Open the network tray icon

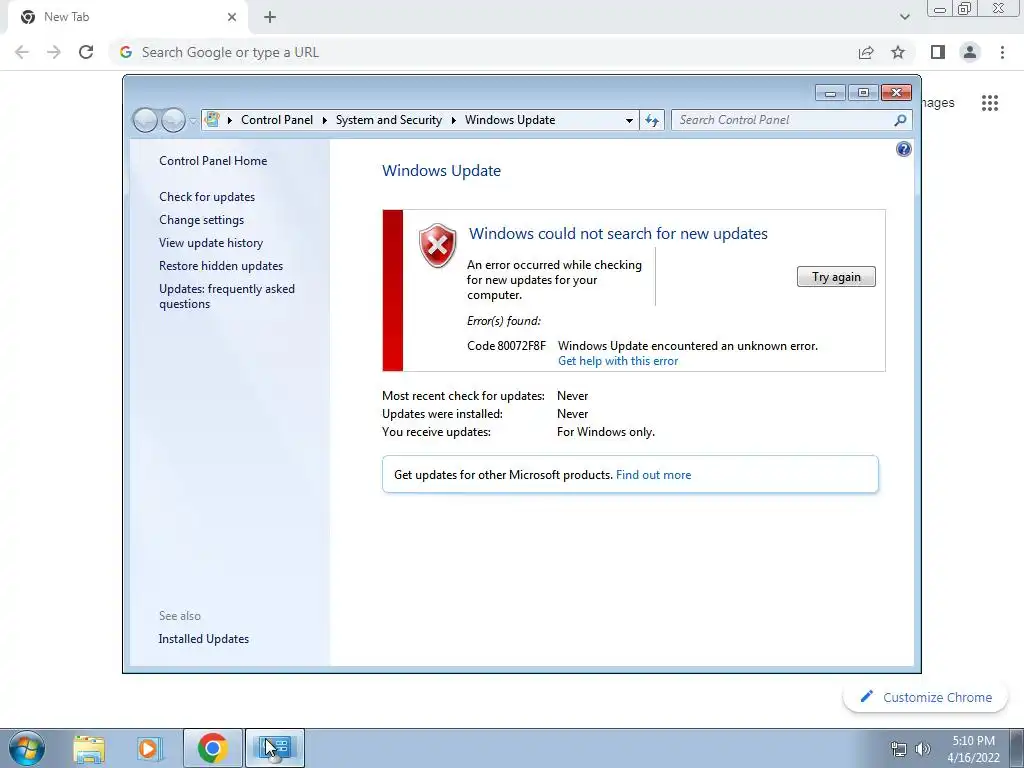[899, 748]
